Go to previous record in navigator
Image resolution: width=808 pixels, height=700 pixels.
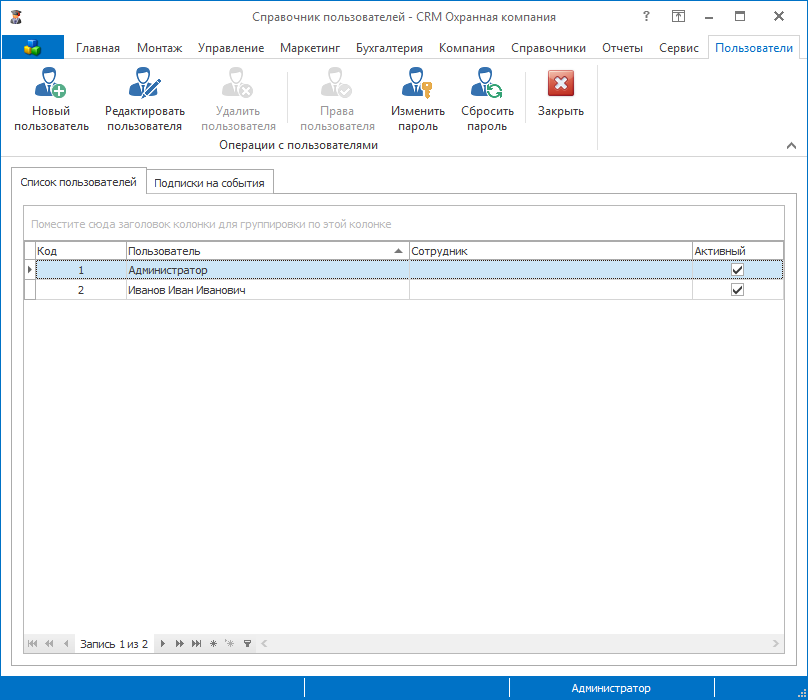[65, 643]
